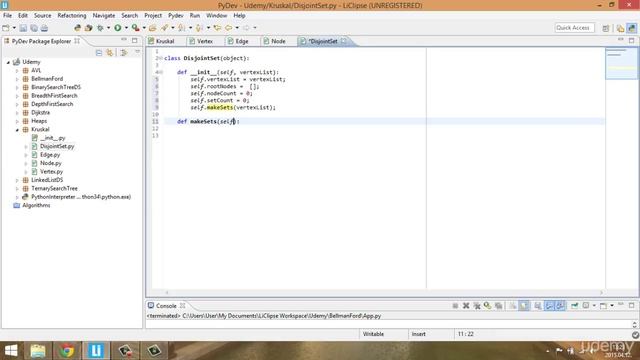Click the greyed Forward navigation arrow
Viewport: 640px width, 360px height.
click(x=246, y=28)
